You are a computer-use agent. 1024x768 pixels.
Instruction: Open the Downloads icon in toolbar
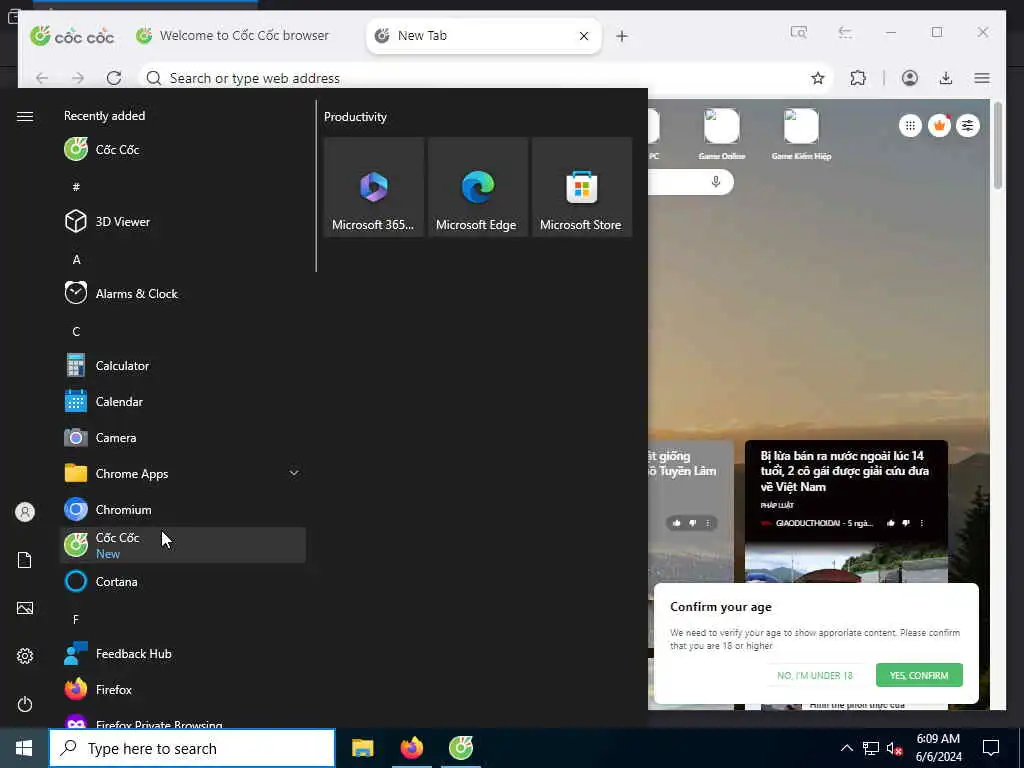point(946,78)
